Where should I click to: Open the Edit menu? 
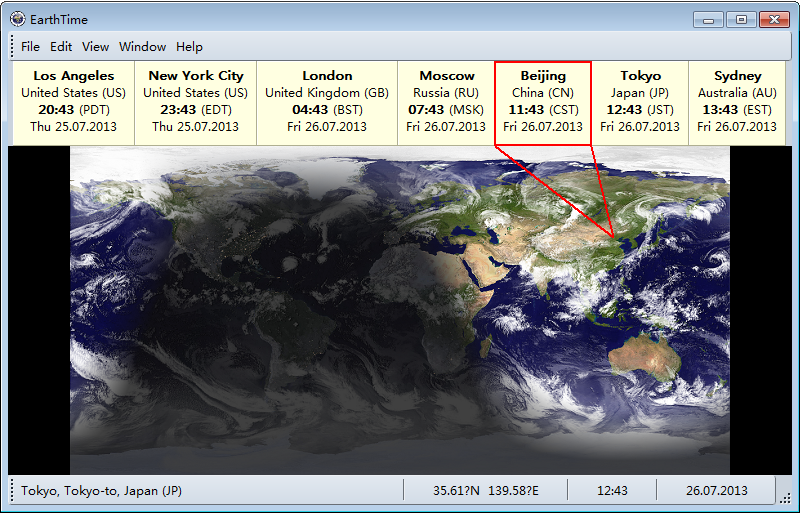61,46
